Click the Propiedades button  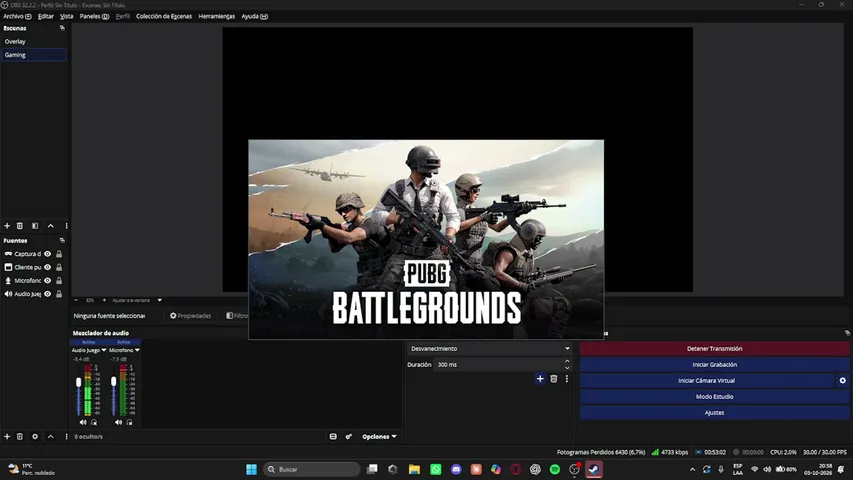click(190, 316)
